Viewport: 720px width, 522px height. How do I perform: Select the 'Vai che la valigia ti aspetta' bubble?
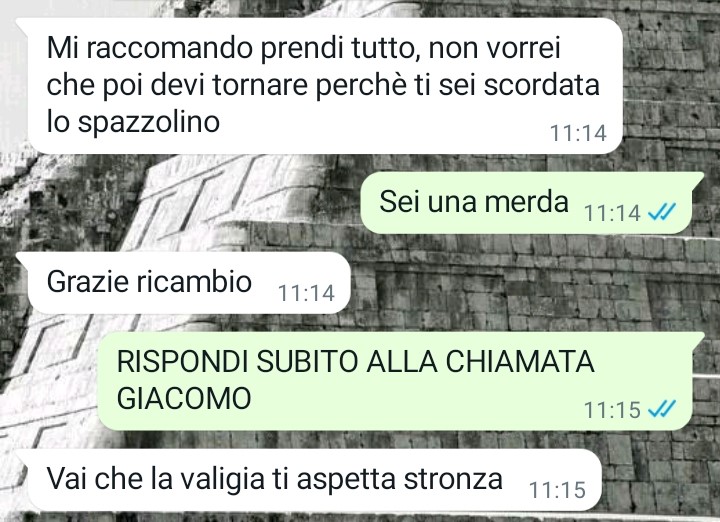tap(315, 480)
